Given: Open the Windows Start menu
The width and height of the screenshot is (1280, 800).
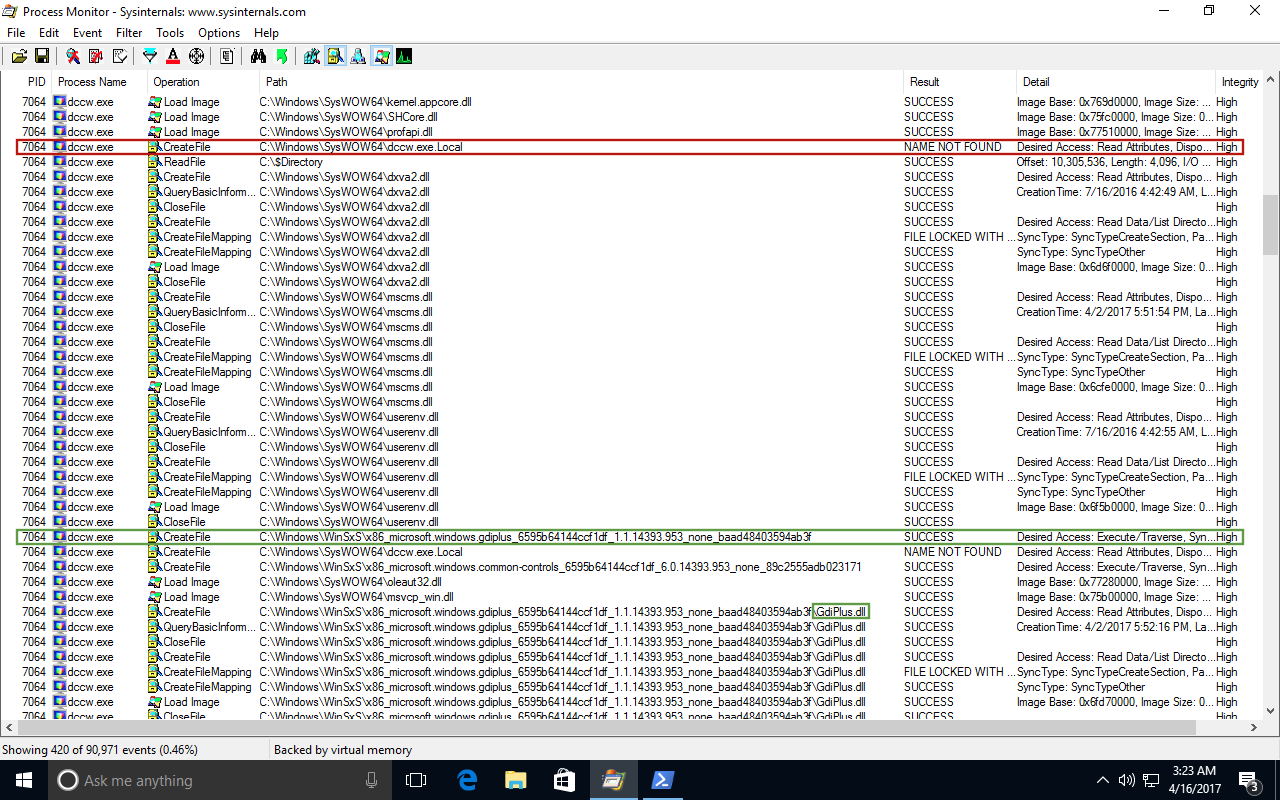Looking at the screenshot, I should pos(24,780).
